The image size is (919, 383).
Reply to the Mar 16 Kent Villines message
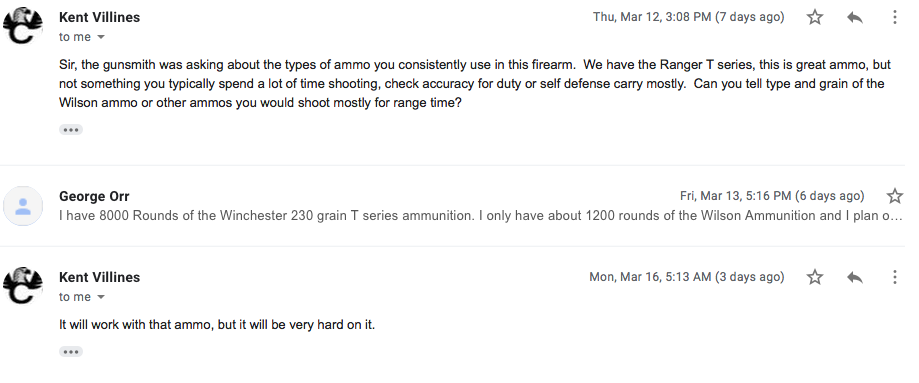[855, 277]
